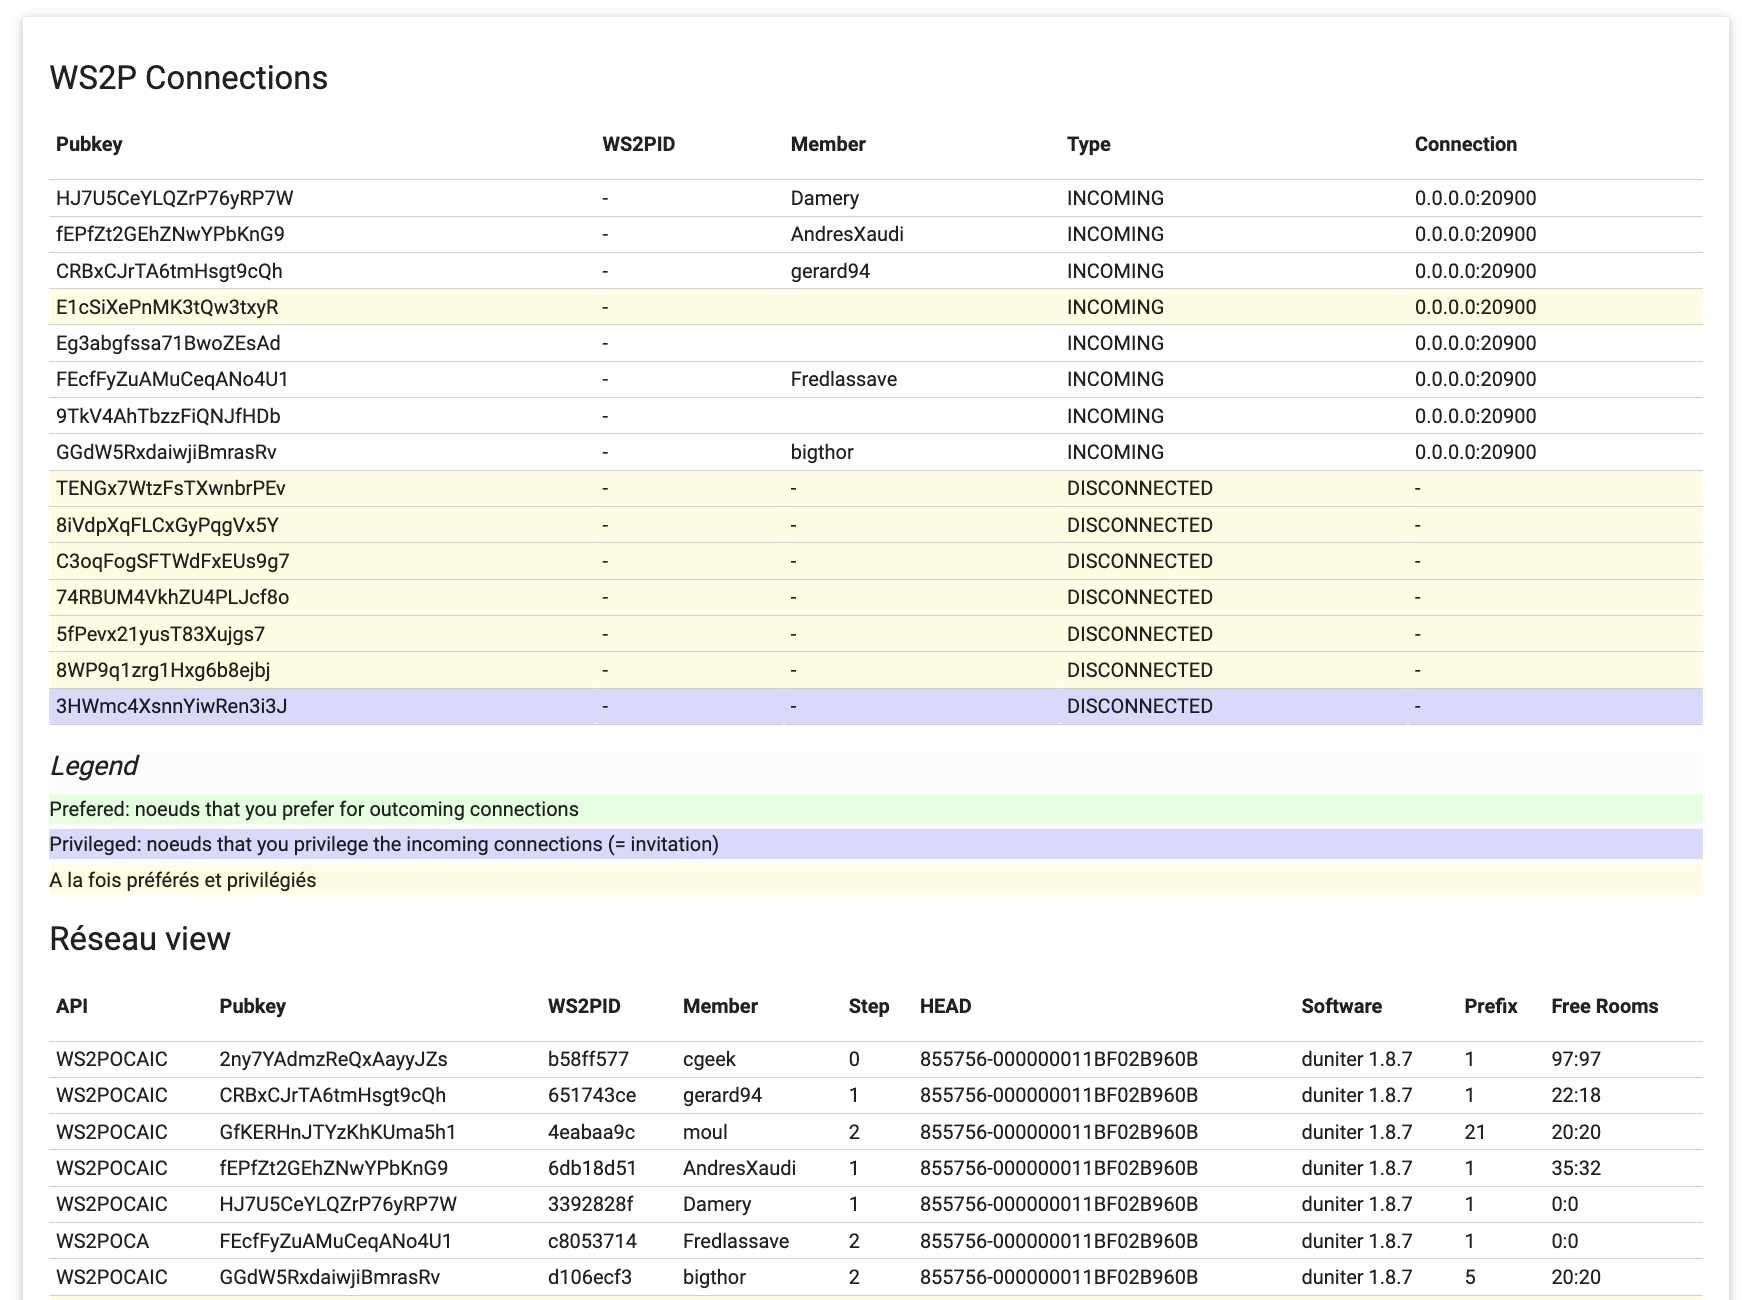Viewport: 1742px width, 1300px height.
Task: Click the Legend heading
Action: 94,766
